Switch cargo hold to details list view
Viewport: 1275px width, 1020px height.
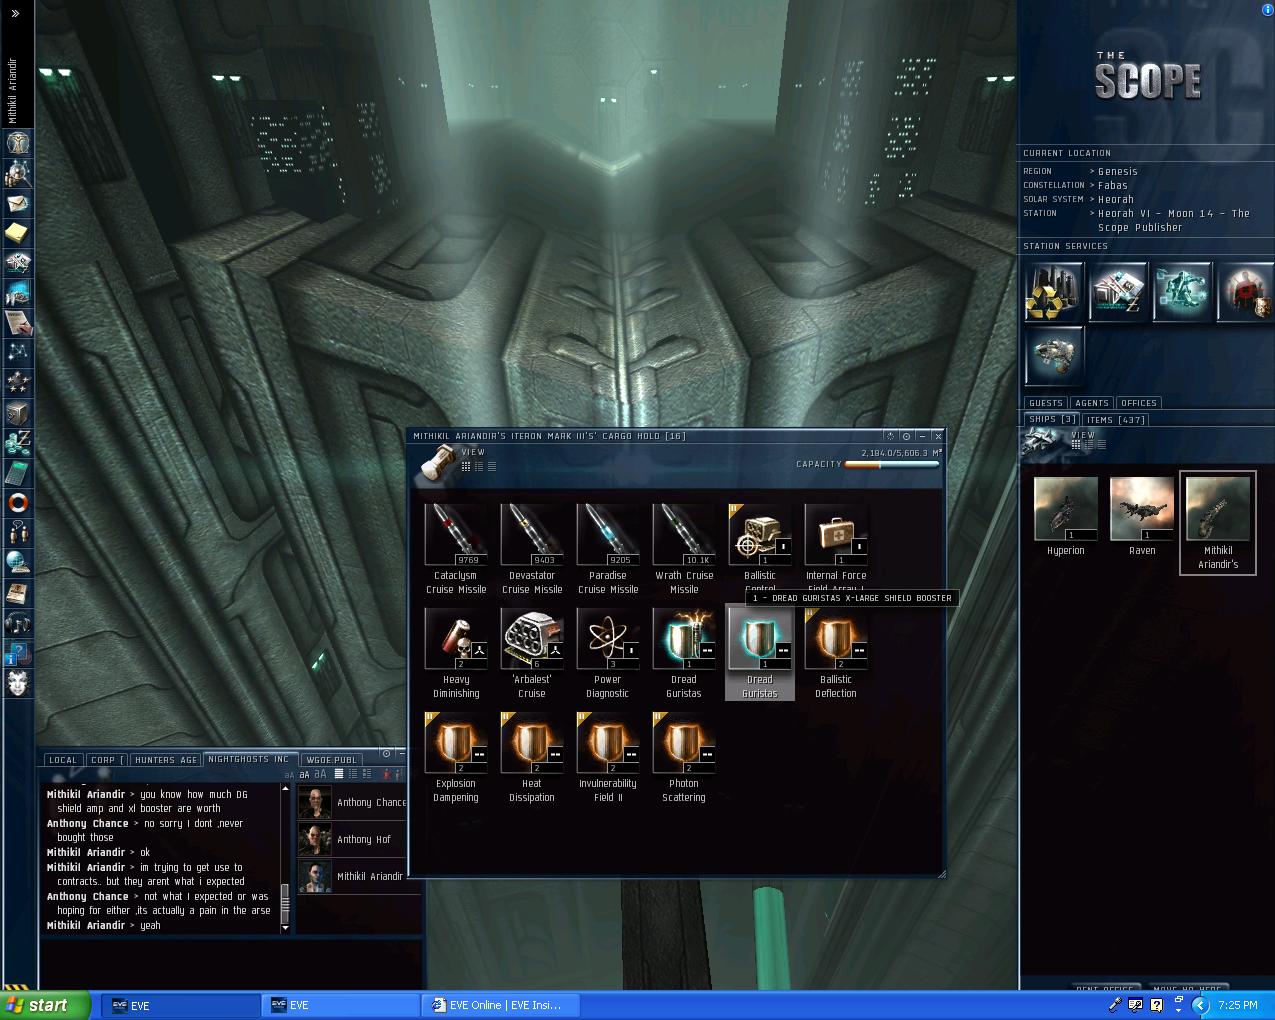478,466
